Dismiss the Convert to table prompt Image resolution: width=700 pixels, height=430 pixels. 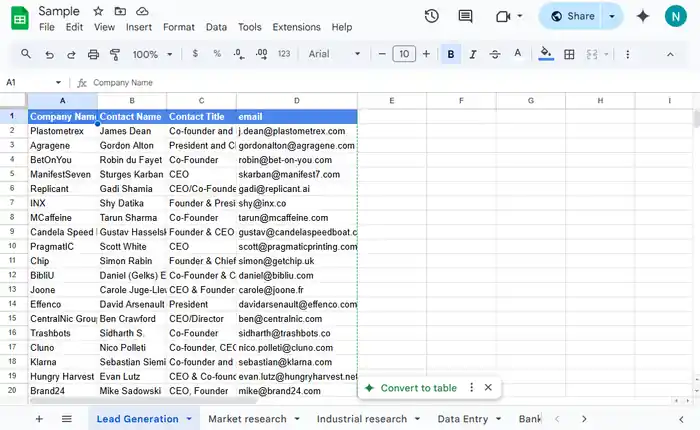(x=488, y=388)
